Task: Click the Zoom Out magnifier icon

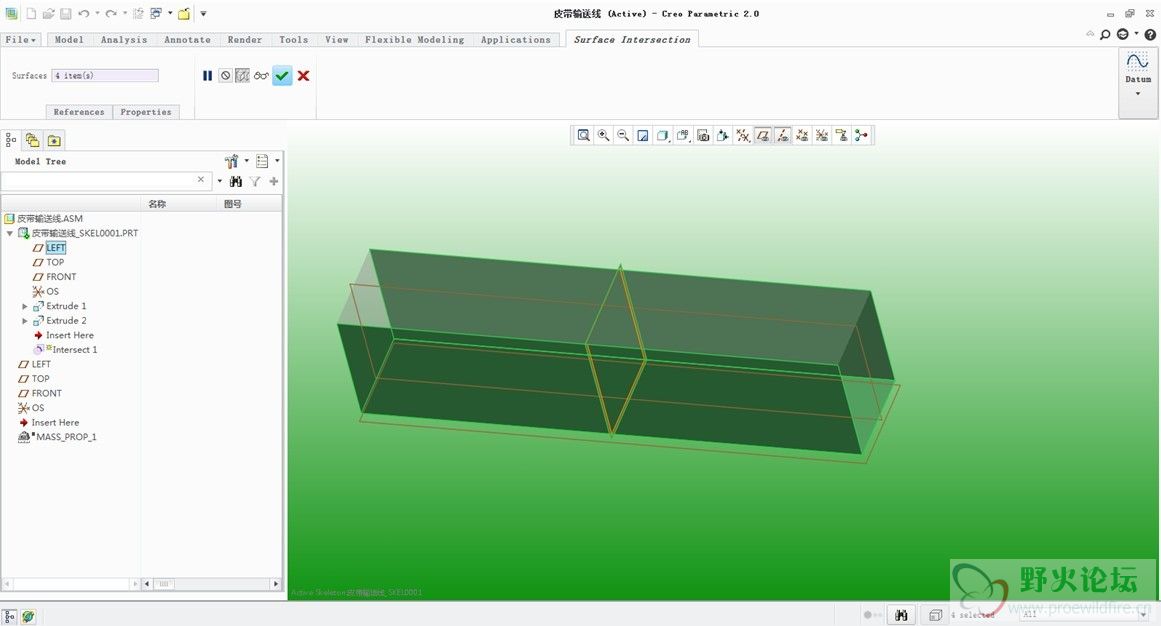Action: click(623, 135)
